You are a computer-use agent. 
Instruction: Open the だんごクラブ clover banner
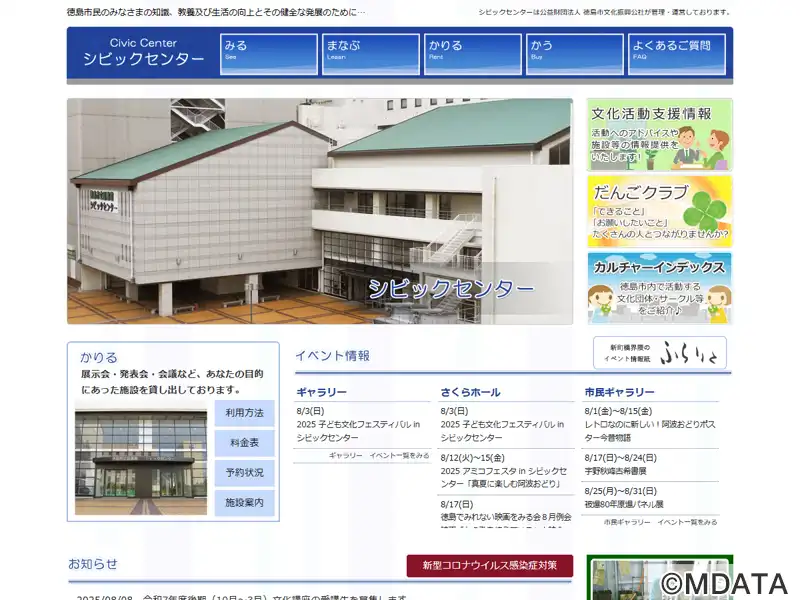tap(660, 211)
